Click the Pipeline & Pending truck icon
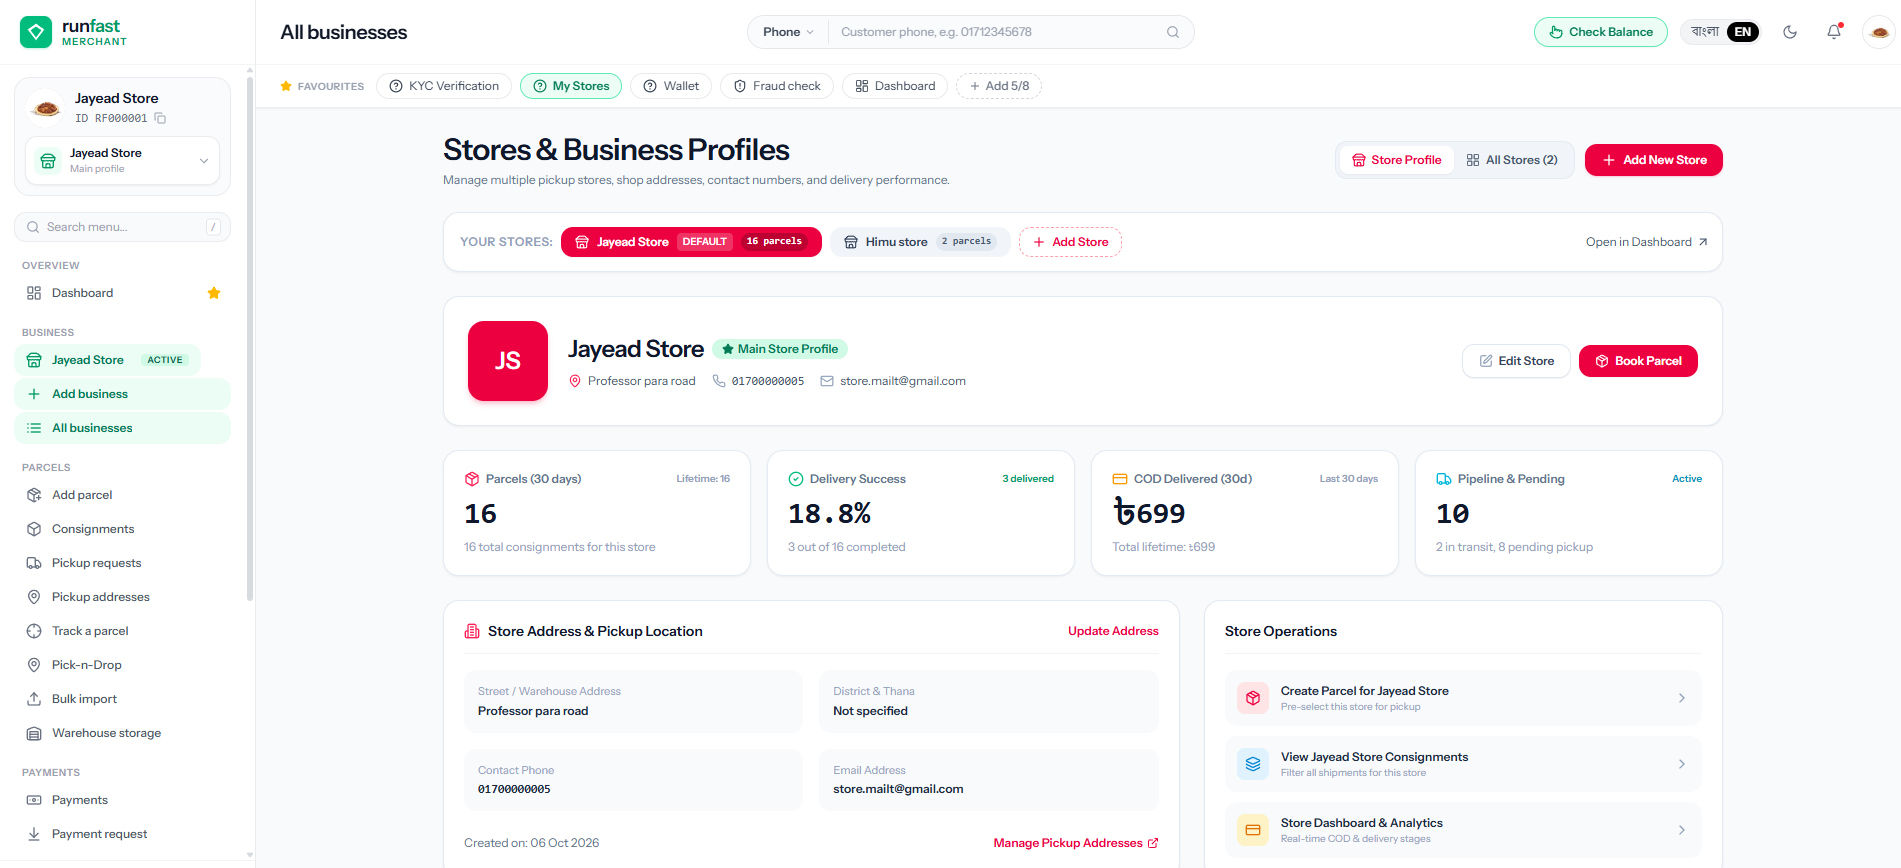The height and width of the screenshot is (868, 1901). (1444, 479)
